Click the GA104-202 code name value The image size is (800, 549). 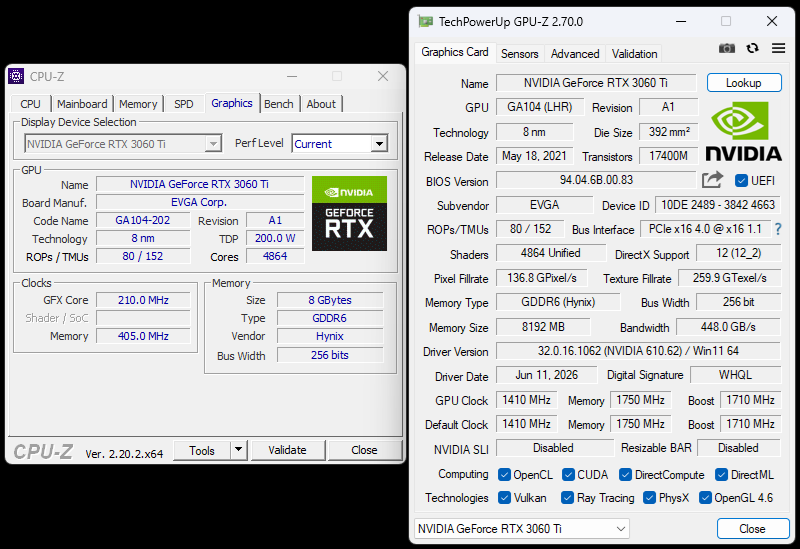pos(143,220)
